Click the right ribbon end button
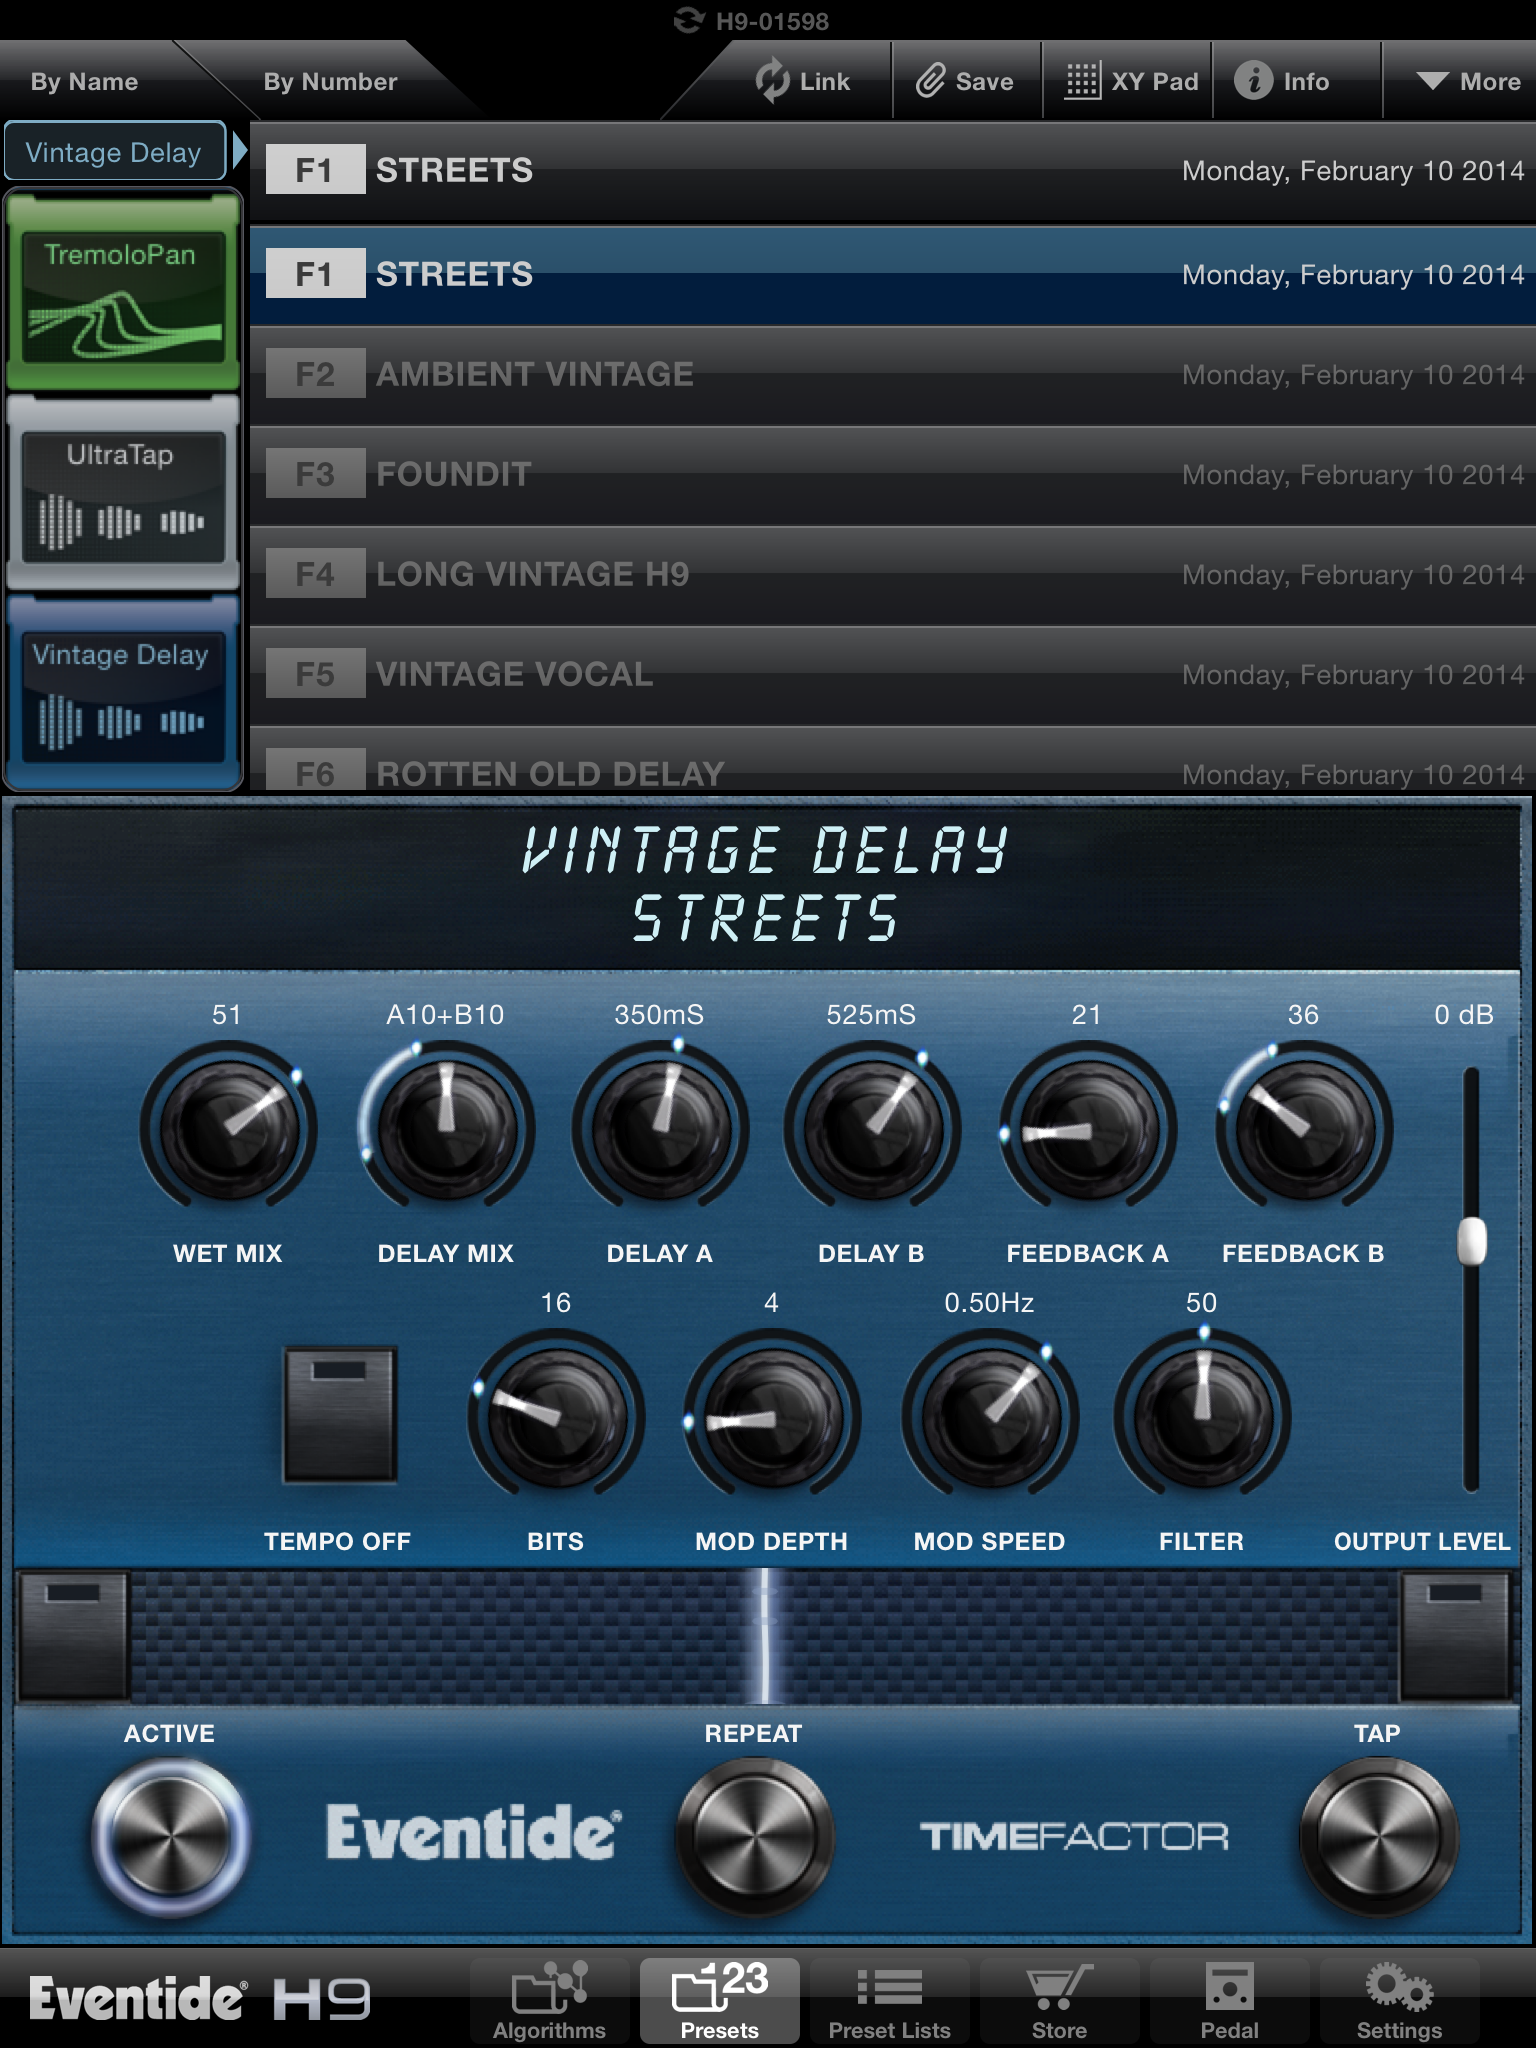Viewport: 1536px width, 2048px height. 1455,1636
